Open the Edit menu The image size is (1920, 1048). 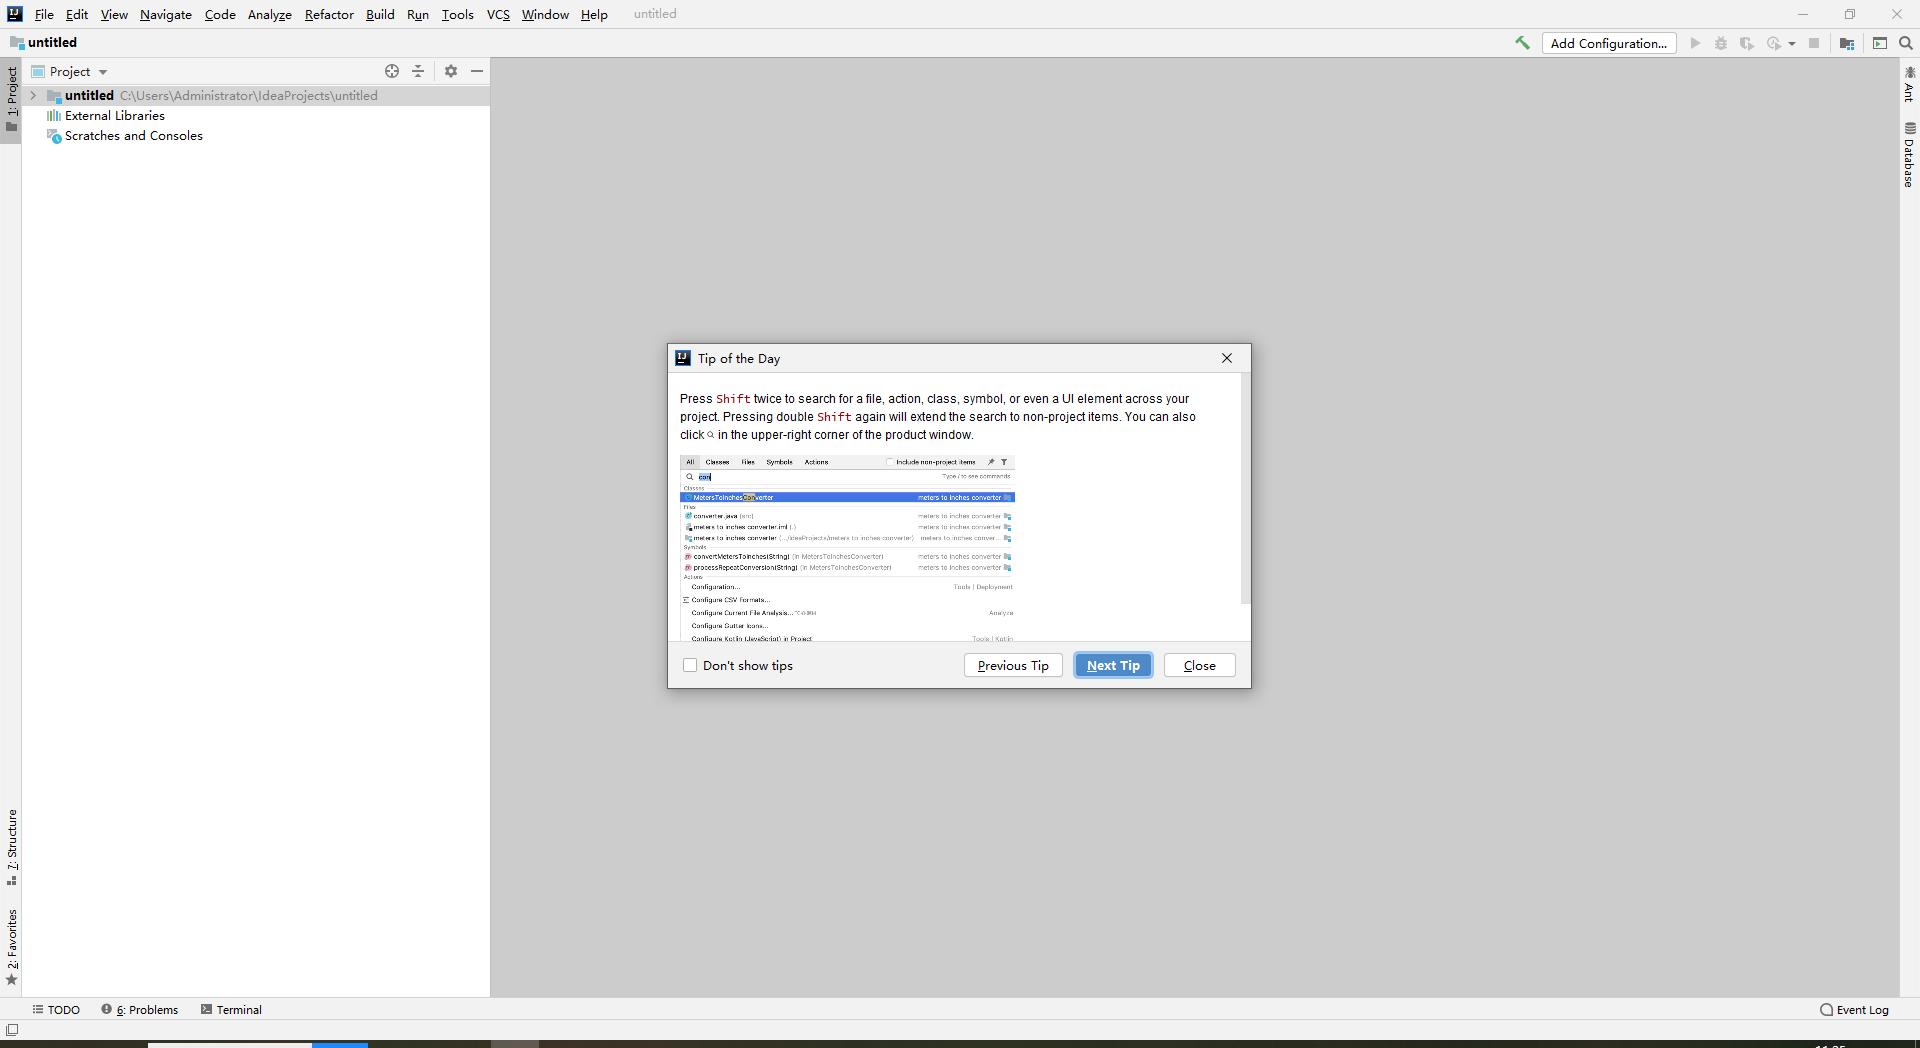[77, 14]
